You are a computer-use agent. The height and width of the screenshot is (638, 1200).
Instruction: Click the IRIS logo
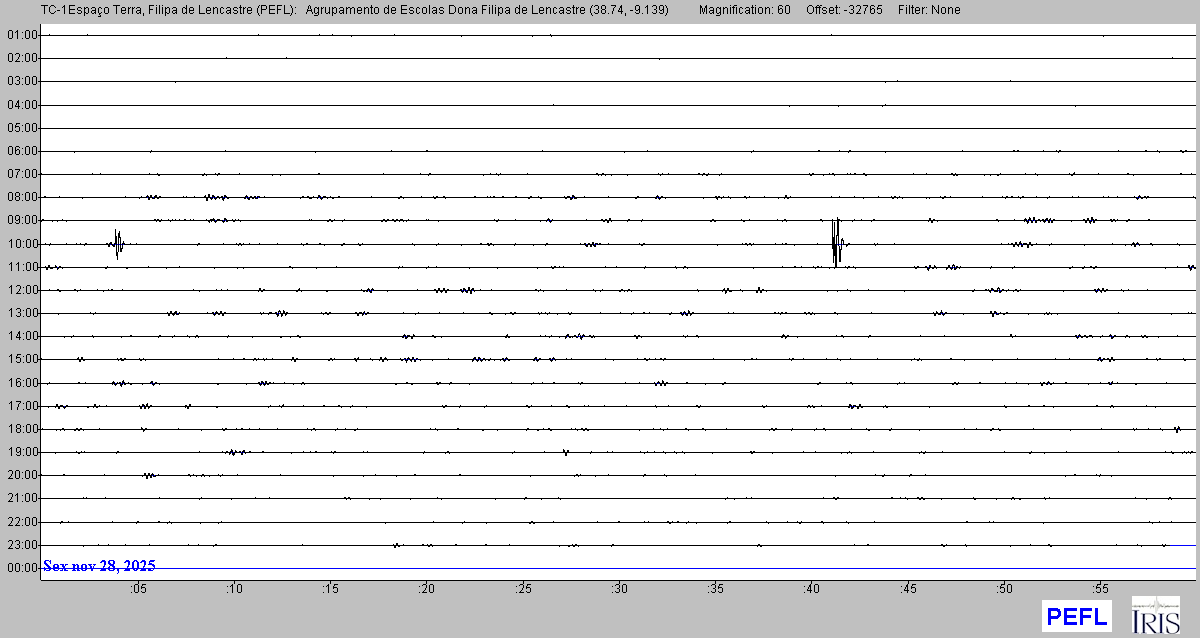pos(1155,615)
